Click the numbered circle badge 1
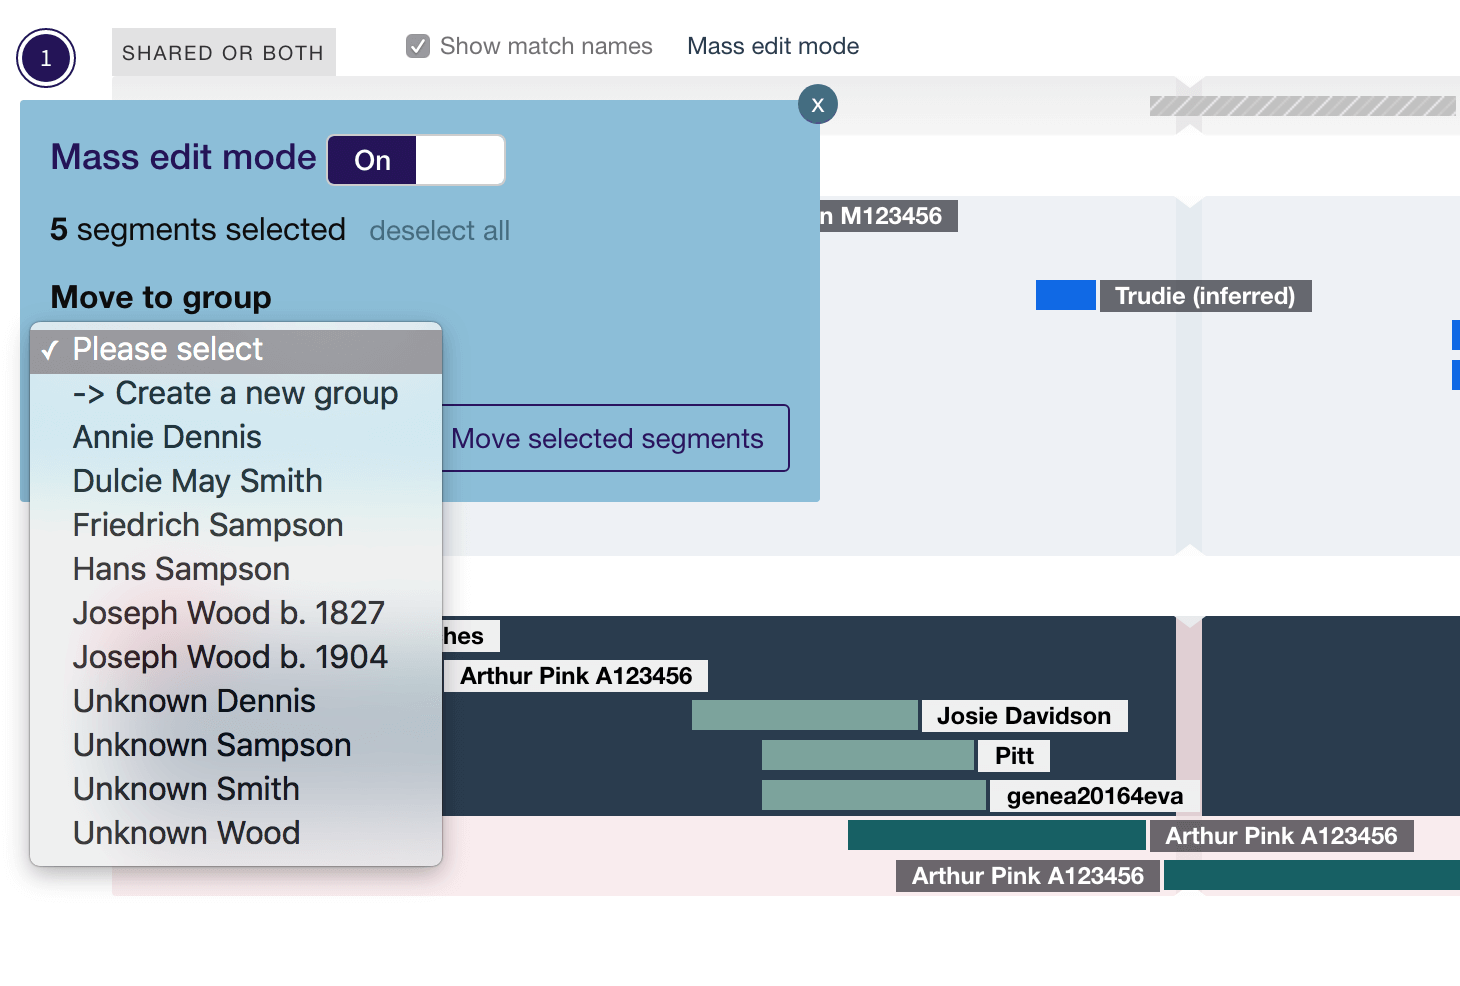1460x986 pixels. 46,59
